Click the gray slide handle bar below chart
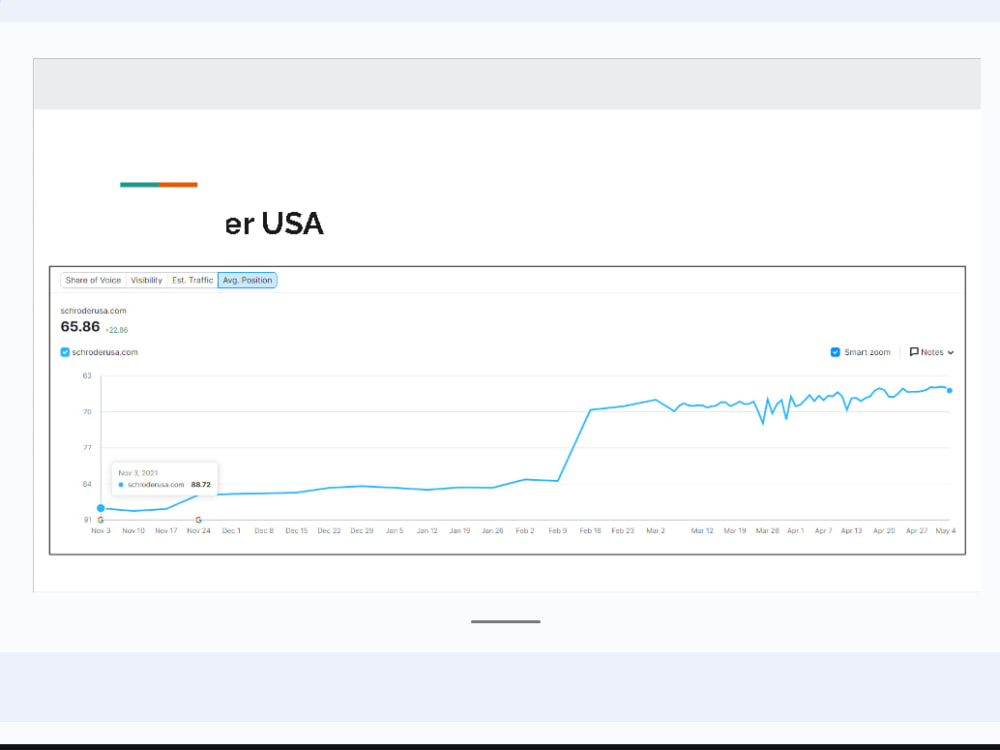The width and height of the screenshot is (1000, 750). pos(506,621)
